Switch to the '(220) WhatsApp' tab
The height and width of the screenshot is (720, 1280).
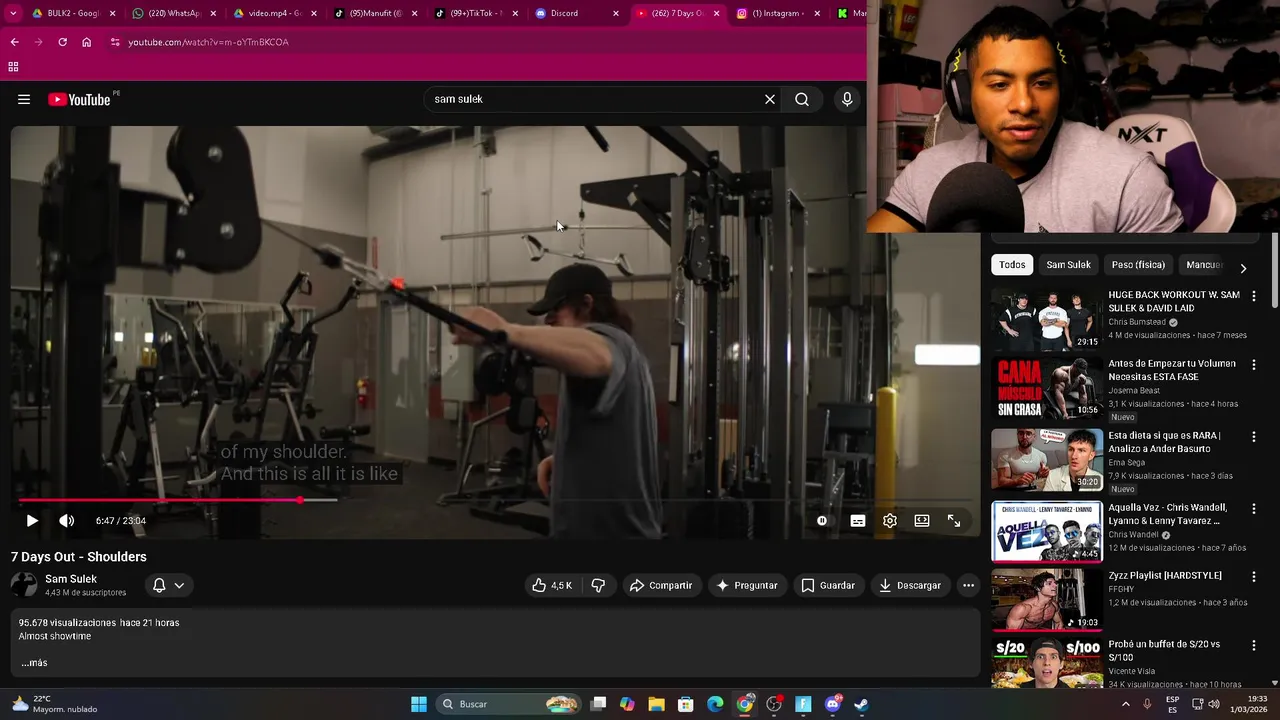click(175, 13)
